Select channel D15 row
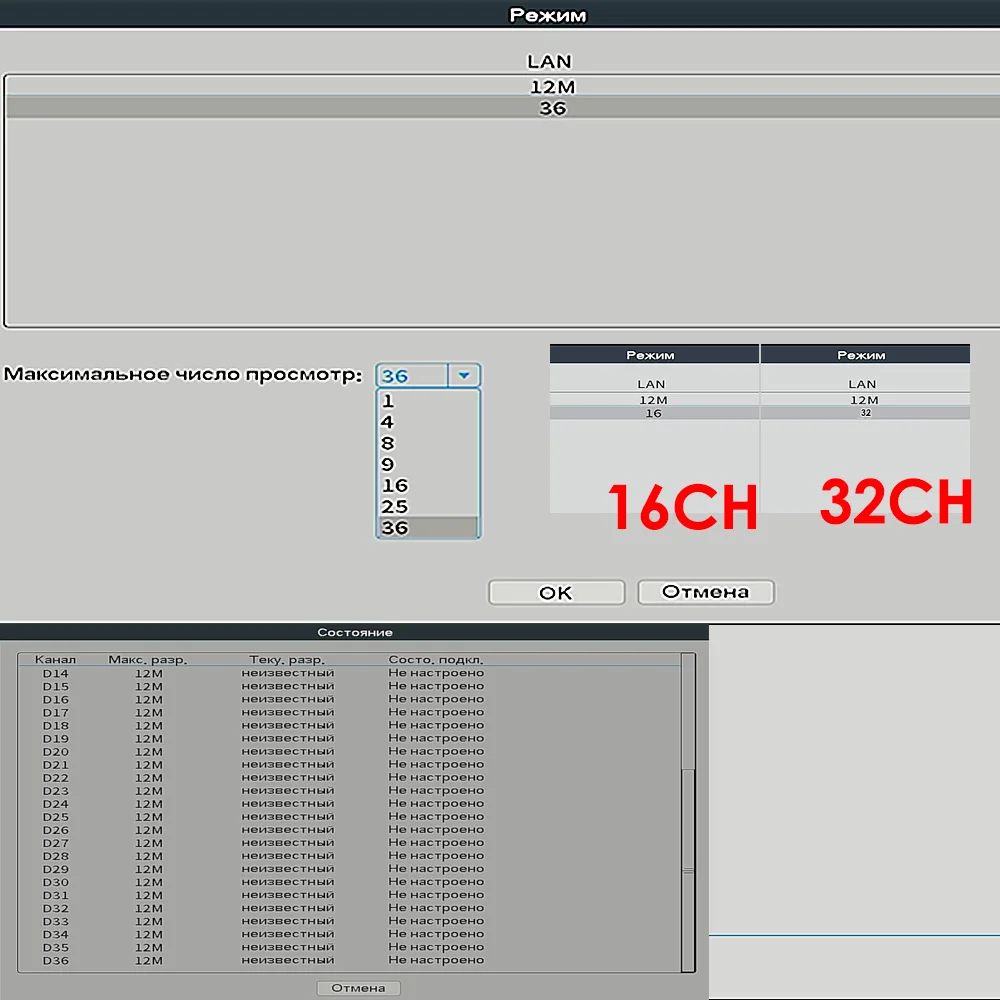The image size is (1000, 1000). pos(349,686)
